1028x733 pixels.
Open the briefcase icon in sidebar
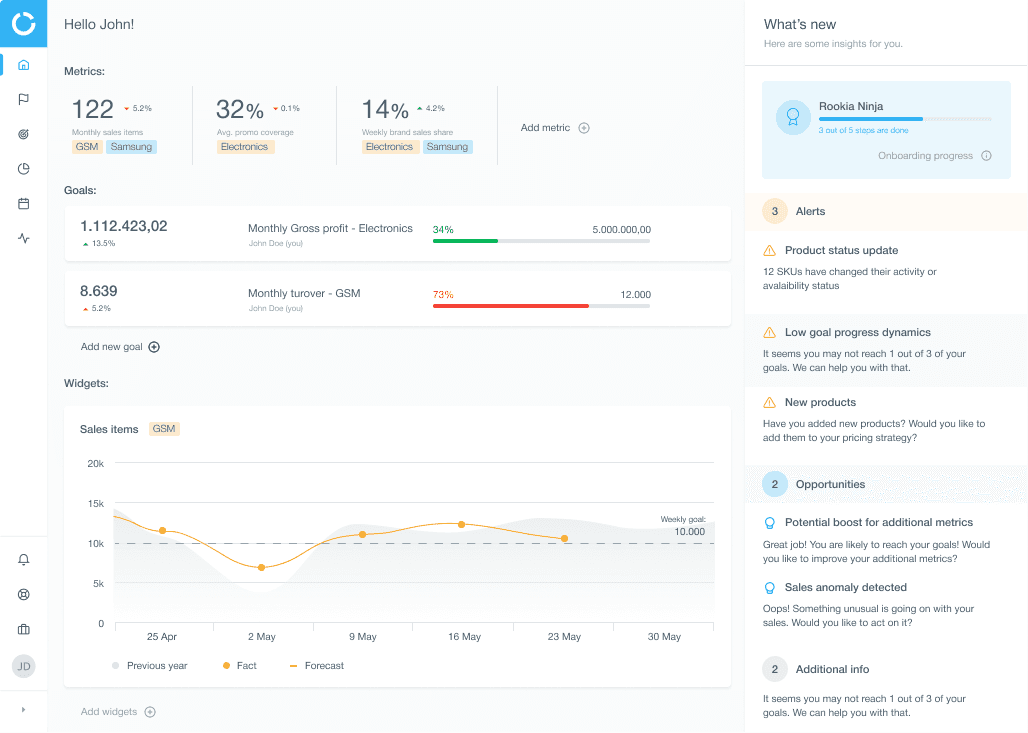pyautogui.click(x=24, y=629)
